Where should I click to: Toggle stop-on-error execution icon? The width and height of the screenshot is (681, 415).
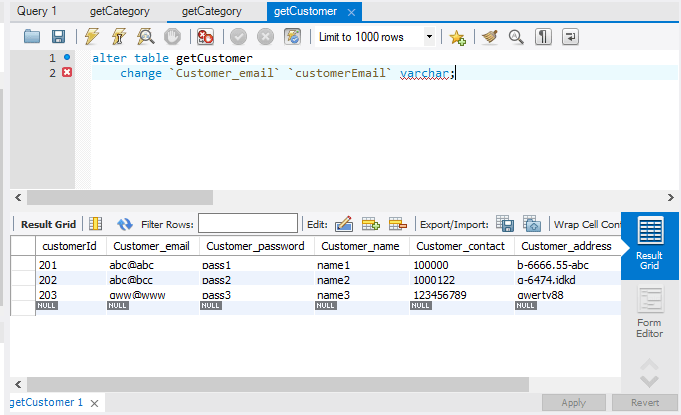tap(205, 37)
